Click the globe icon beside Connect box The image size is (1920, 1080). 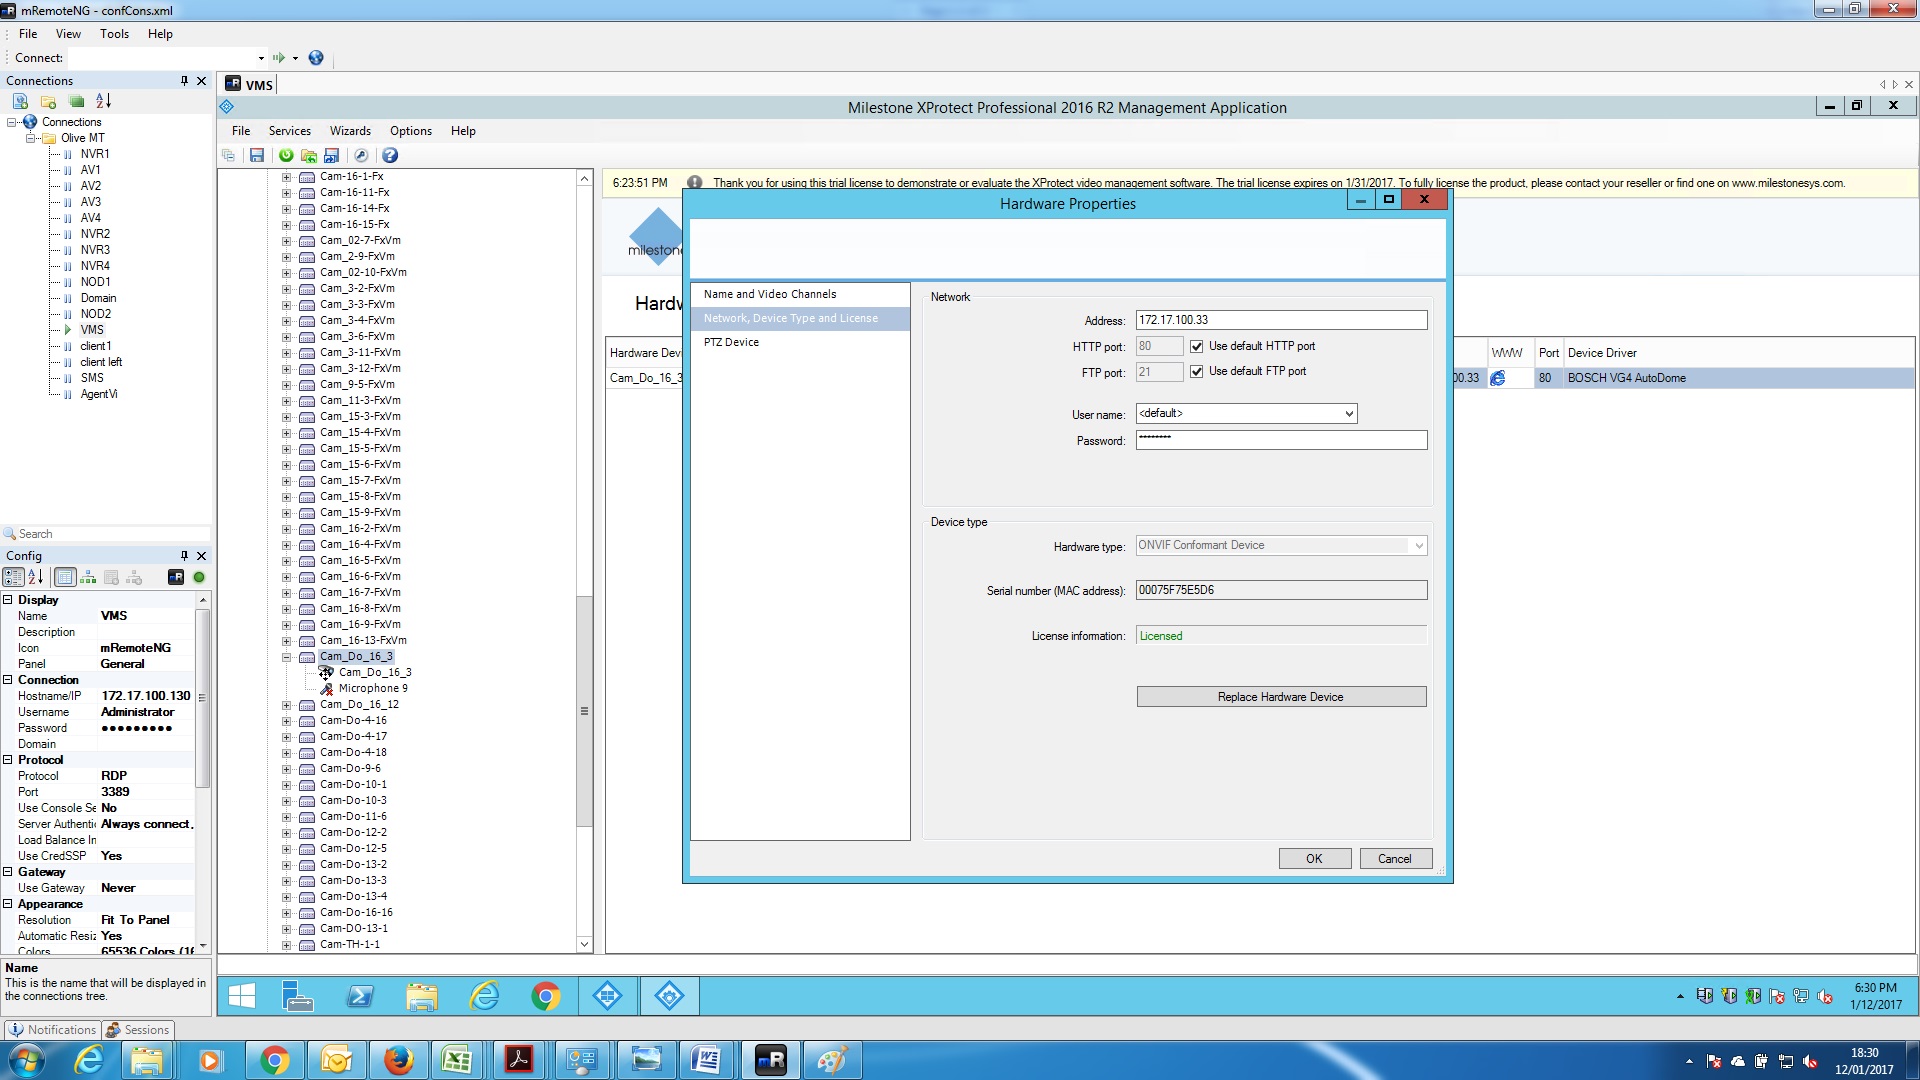tap(316, 58)
